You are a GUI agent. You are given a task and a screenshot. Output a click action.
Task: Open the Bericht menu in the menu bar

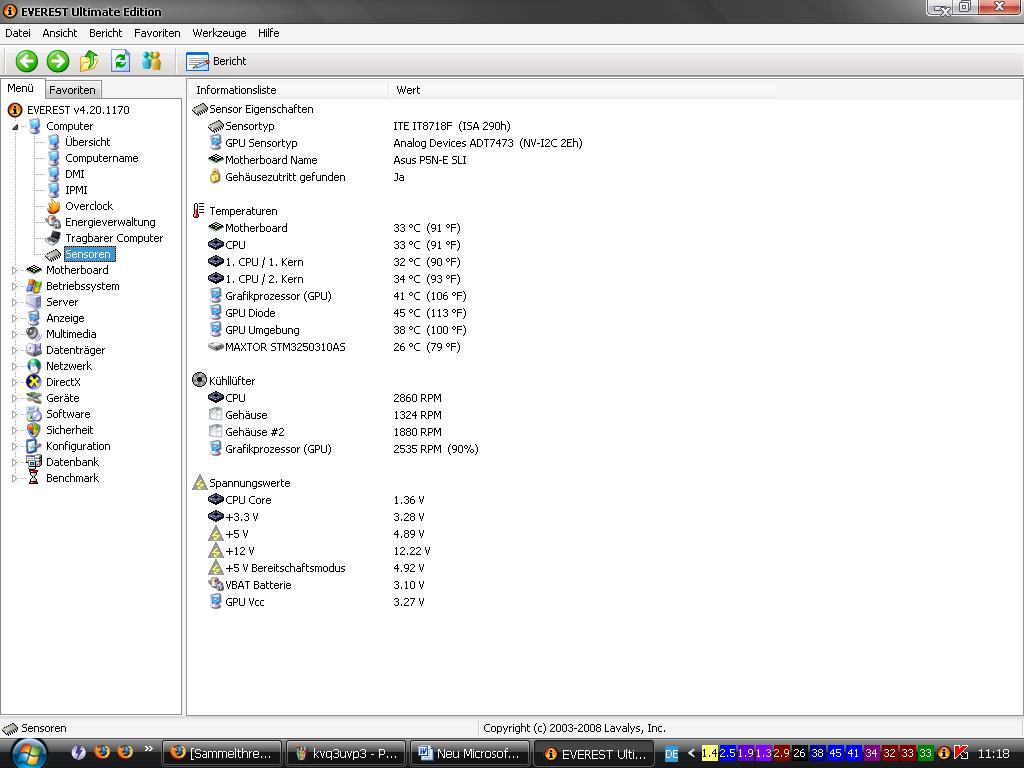tap(105, 33)
